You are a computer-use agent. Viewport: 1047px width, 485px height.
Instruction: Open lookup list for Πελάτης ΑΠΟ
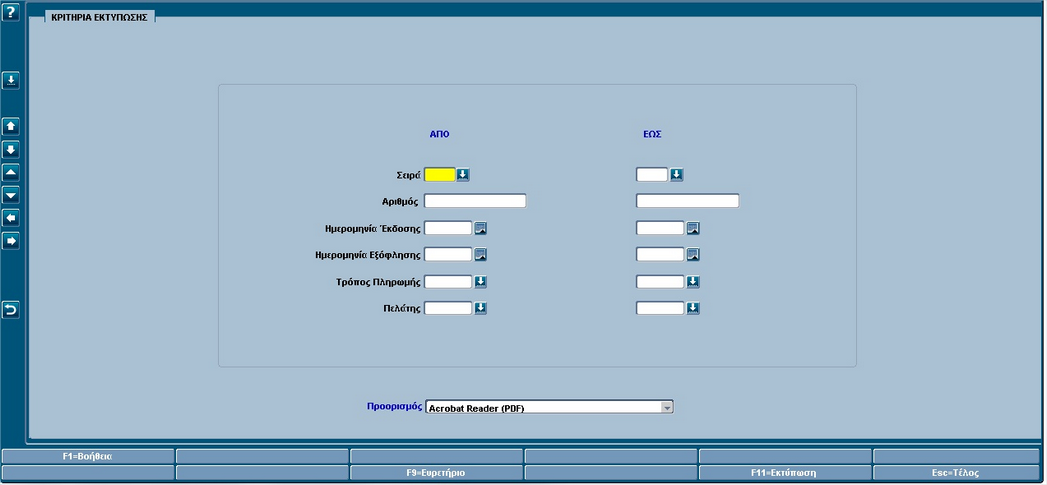pos(481,308)
